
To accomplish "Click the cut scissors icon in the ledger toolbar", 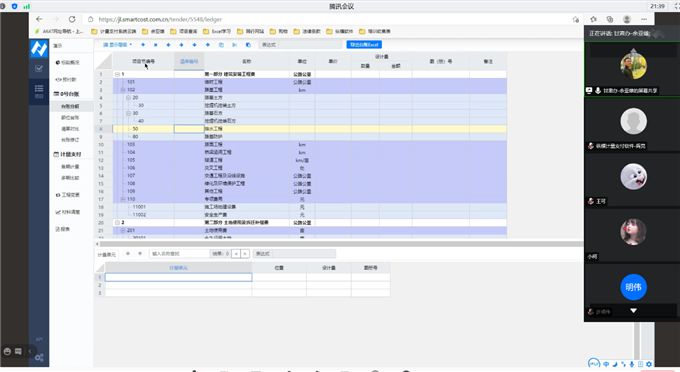I will (235, 45).
